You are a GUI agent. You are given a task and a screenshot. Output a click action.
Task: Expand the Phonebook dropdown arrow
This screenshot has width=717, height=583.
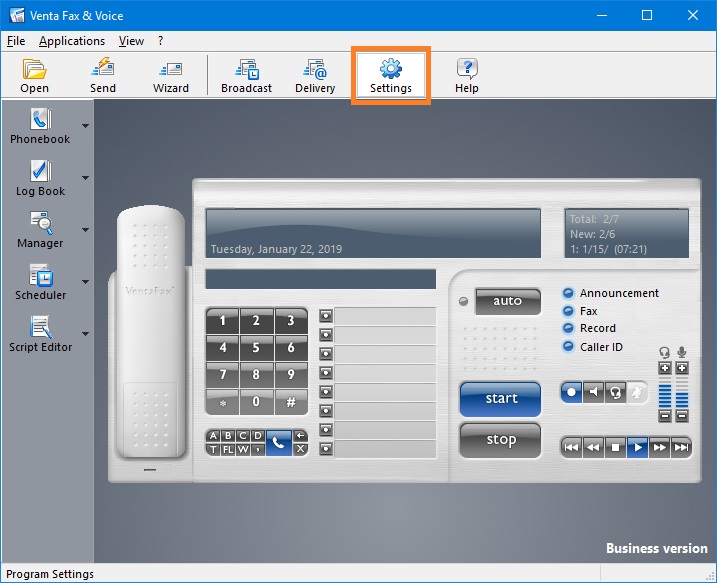[86, 126]
